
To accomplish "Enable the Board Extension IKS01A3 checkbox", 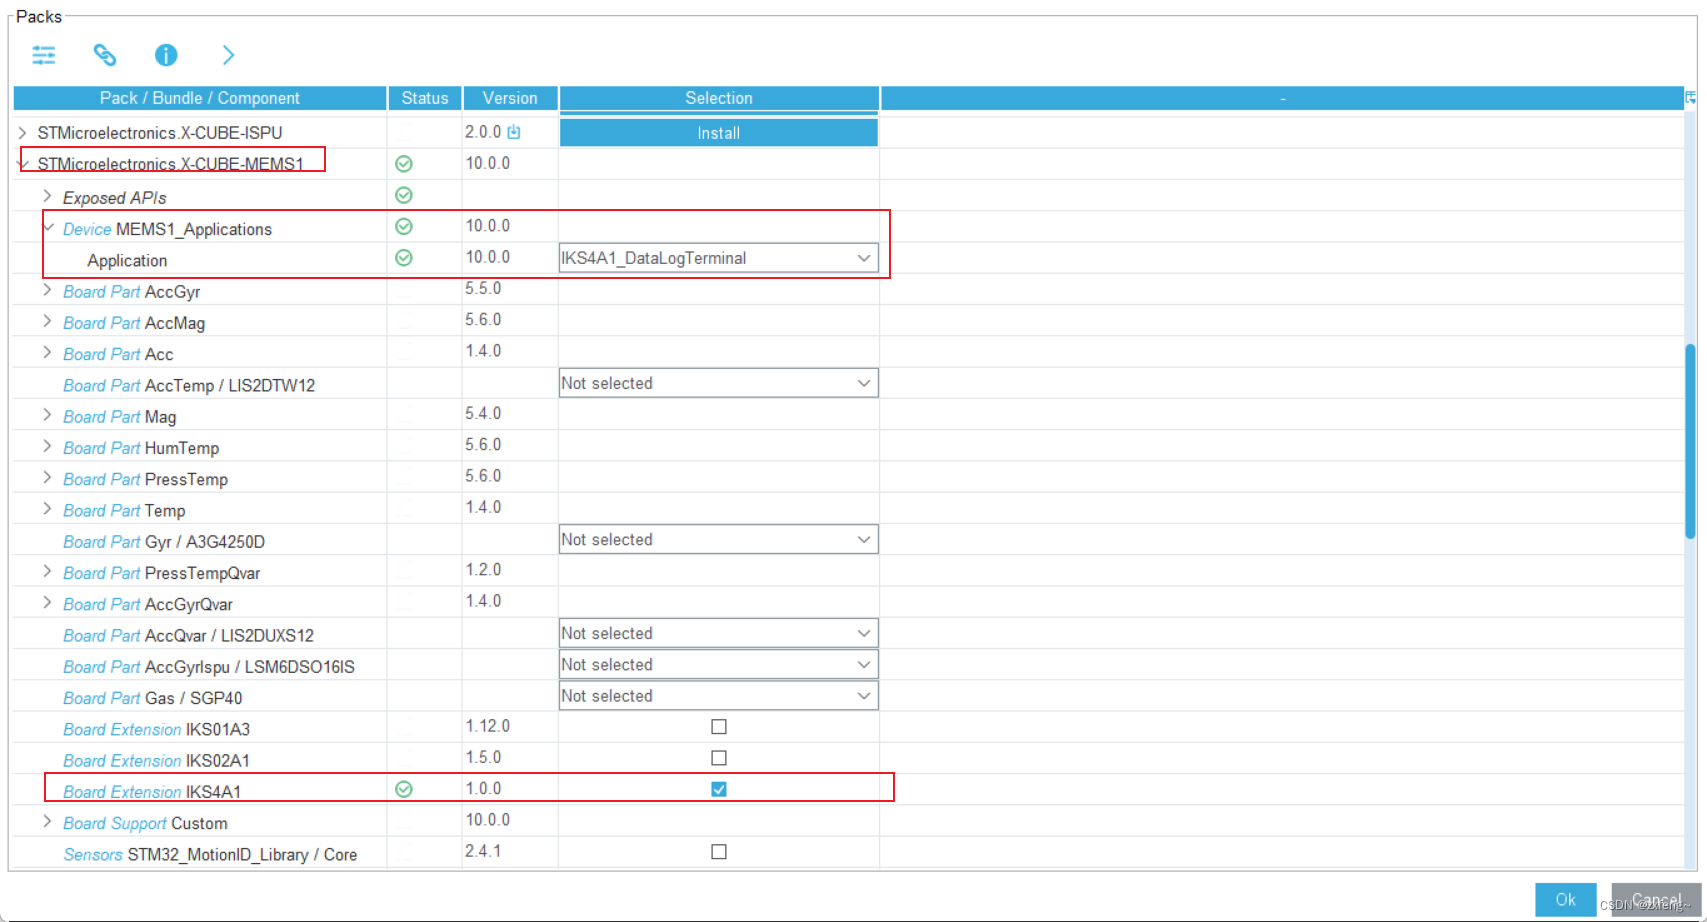I will (x=719, y=727).
